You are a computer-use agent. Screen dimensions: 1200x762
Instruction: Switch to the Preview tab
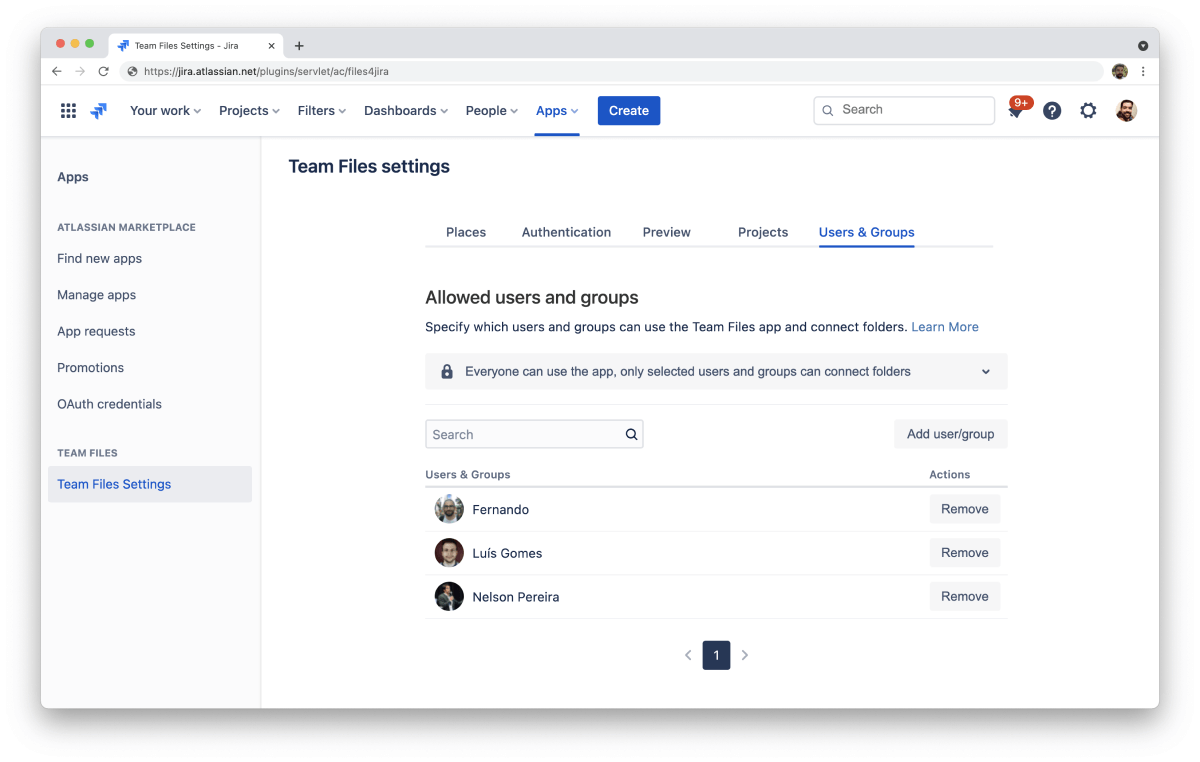[667, 232]
